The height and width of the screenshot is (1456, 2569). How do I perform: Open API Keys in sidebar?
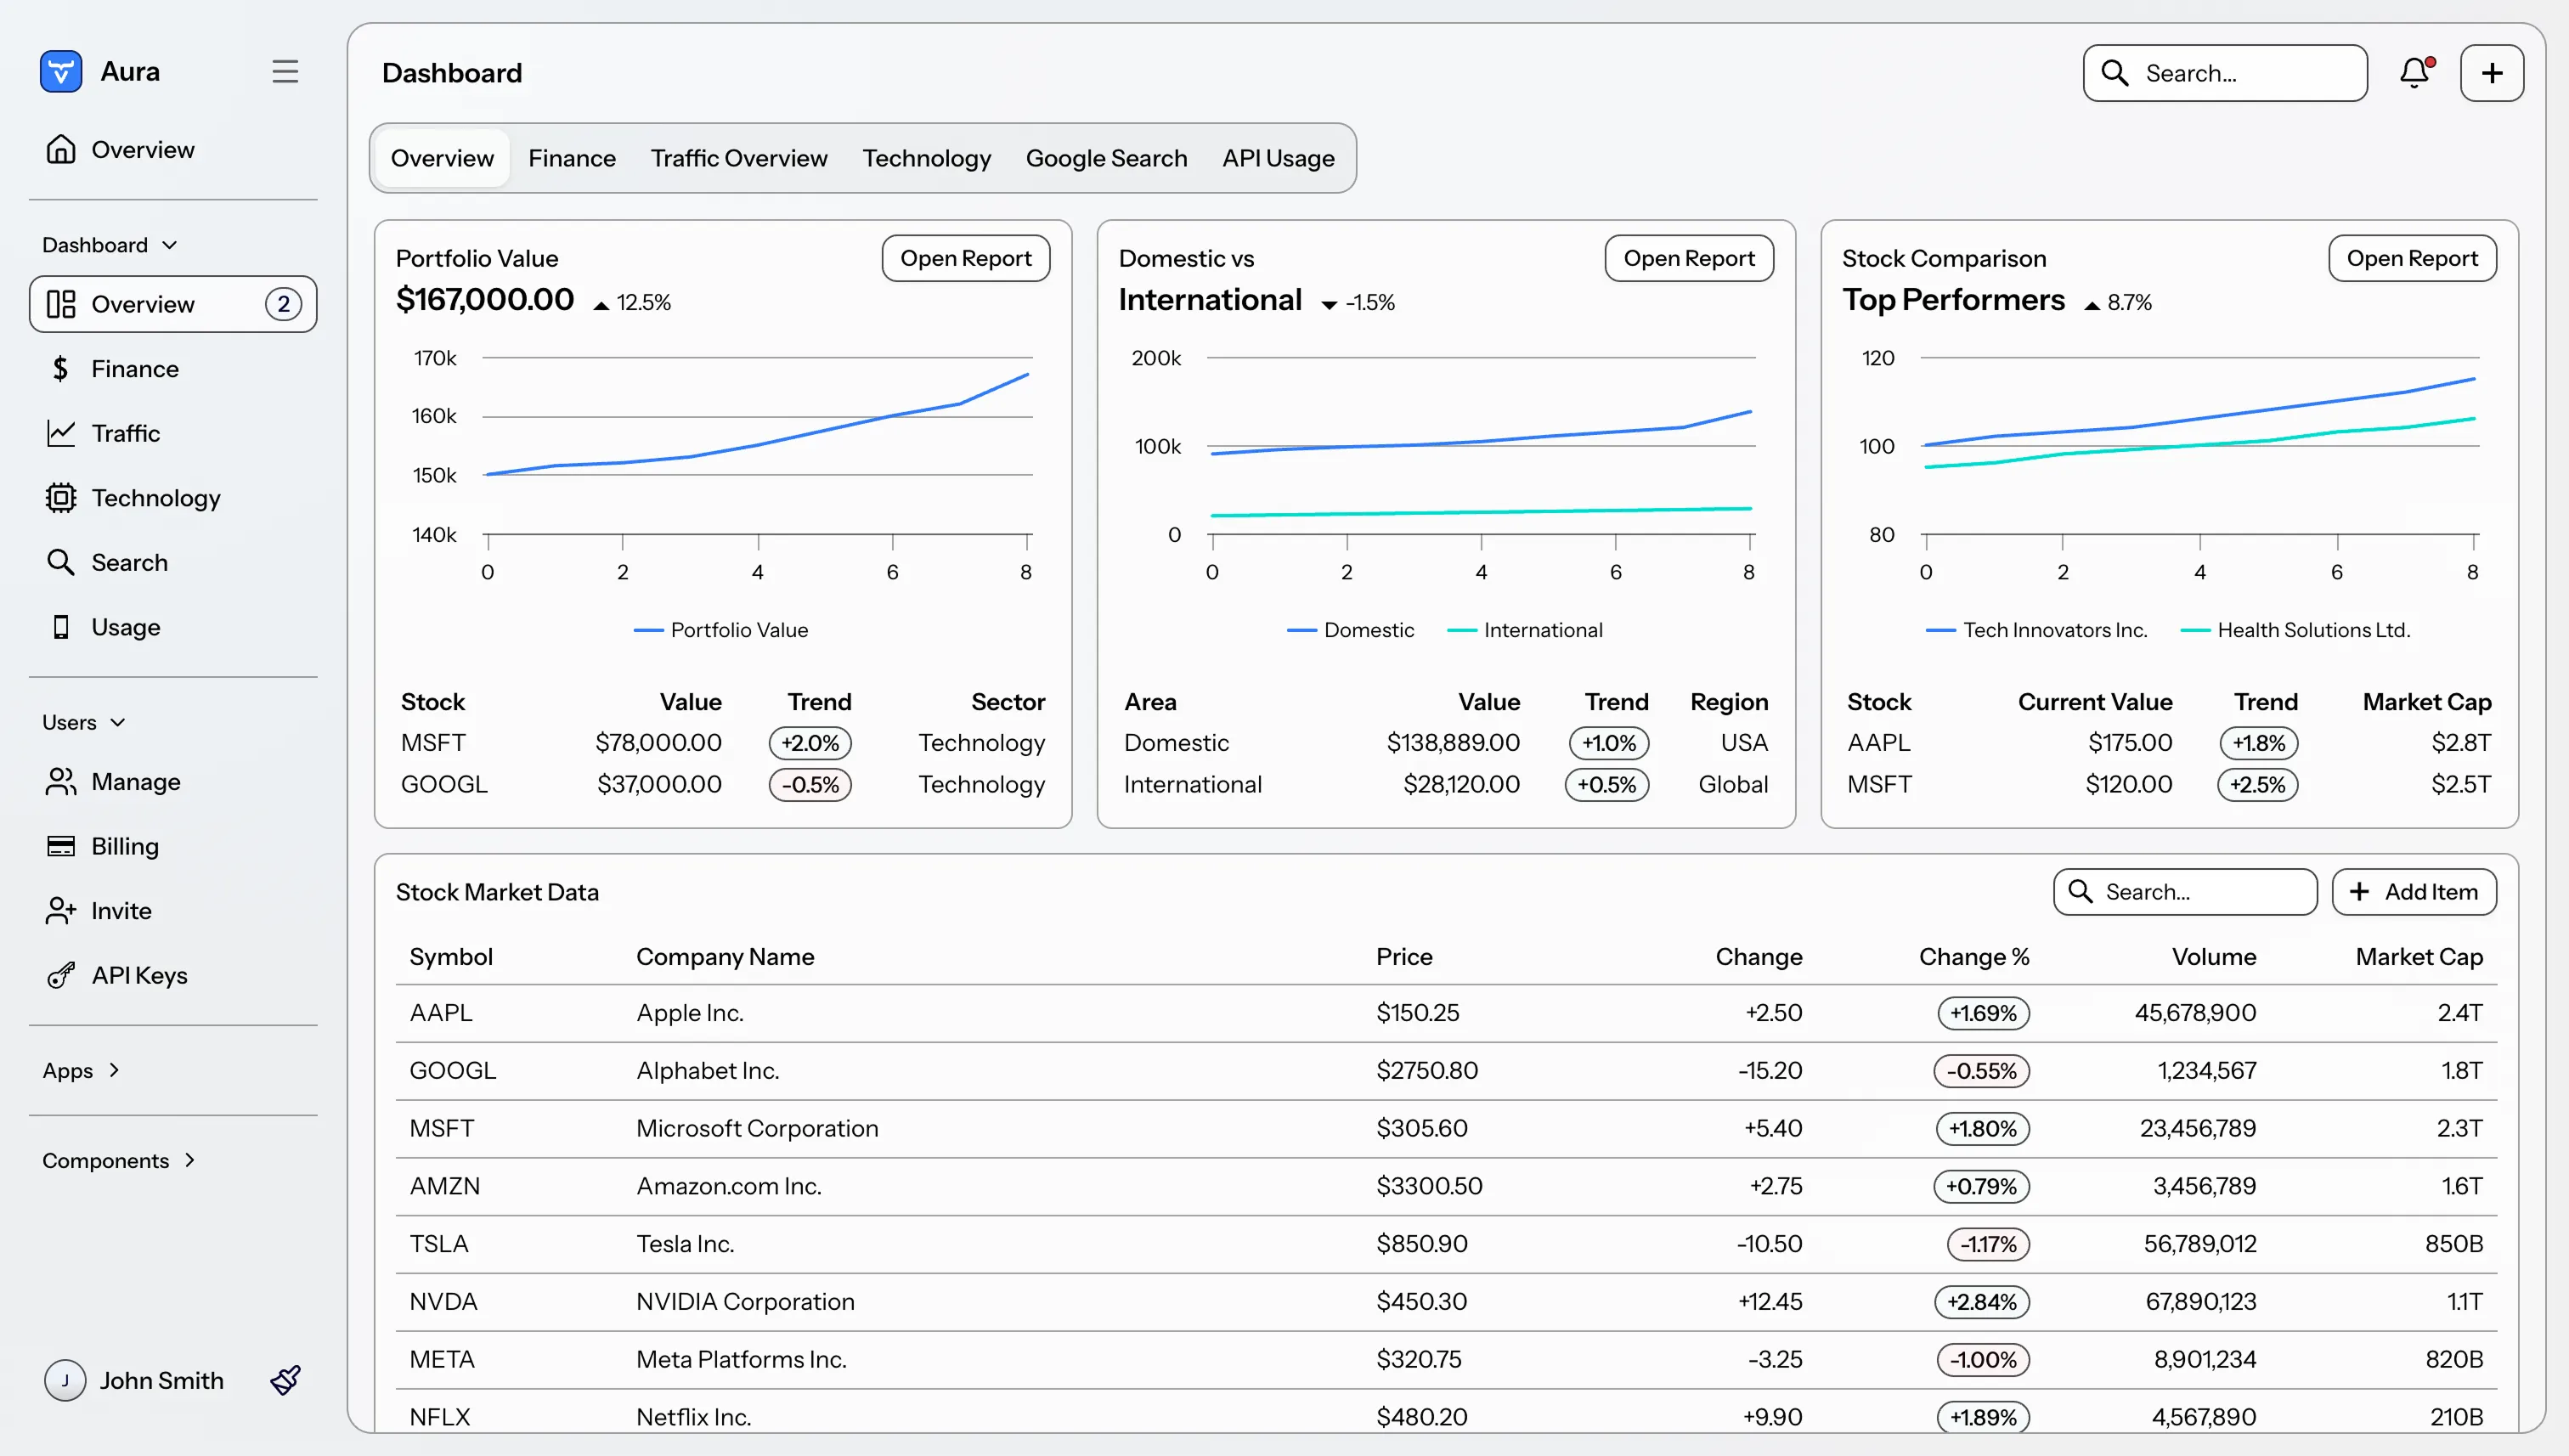point(139,975)
